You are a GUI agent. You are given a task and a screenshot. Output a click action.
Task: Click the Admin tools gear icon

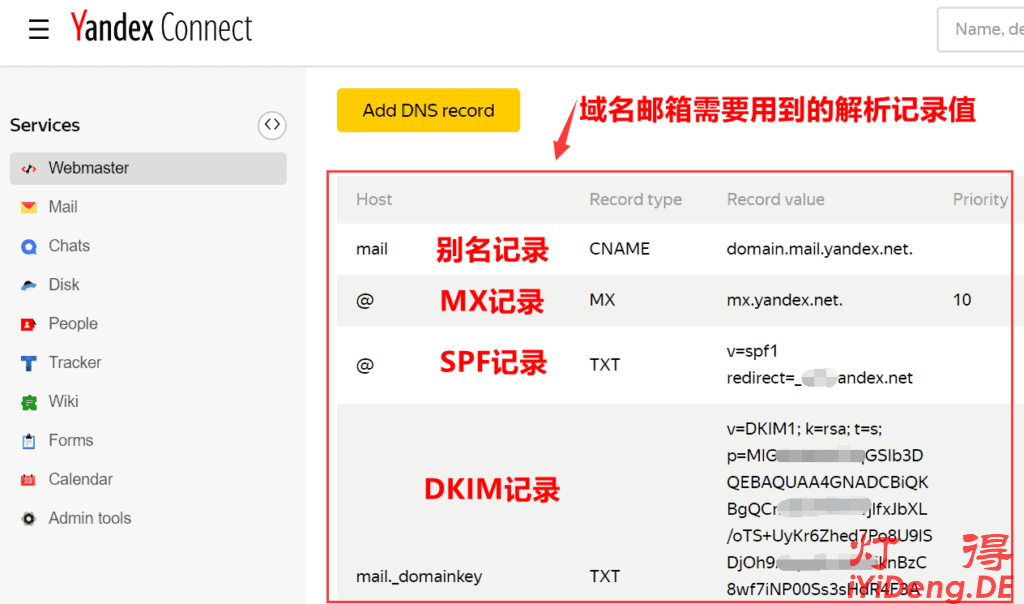click(29, 519)
